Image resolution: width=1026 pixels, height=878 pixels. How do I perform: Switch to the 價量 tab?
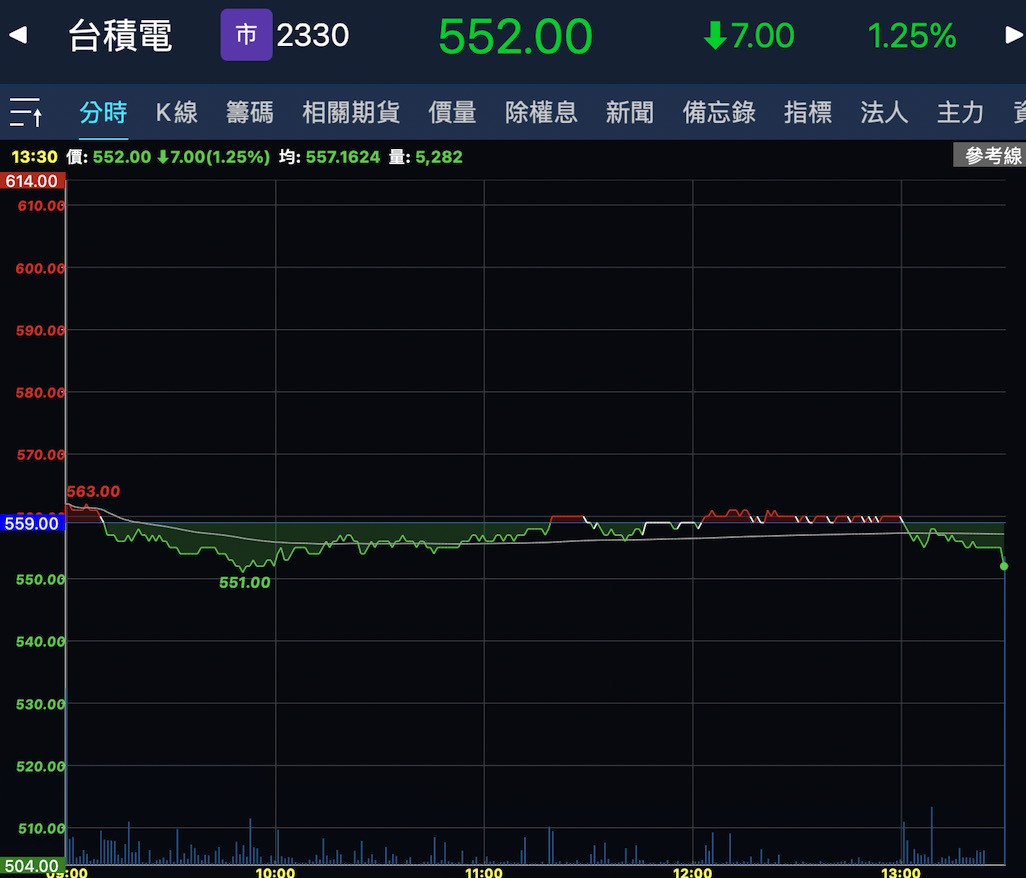[452, 112]
